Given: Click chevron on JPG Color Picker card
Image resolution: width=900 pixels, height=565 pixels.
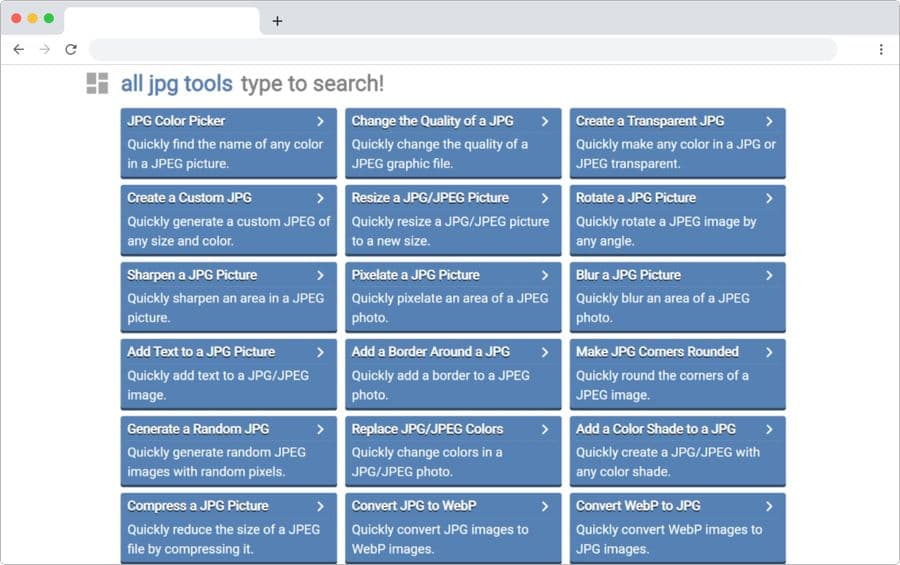Looking at the screenshot, I should [320, 121].
